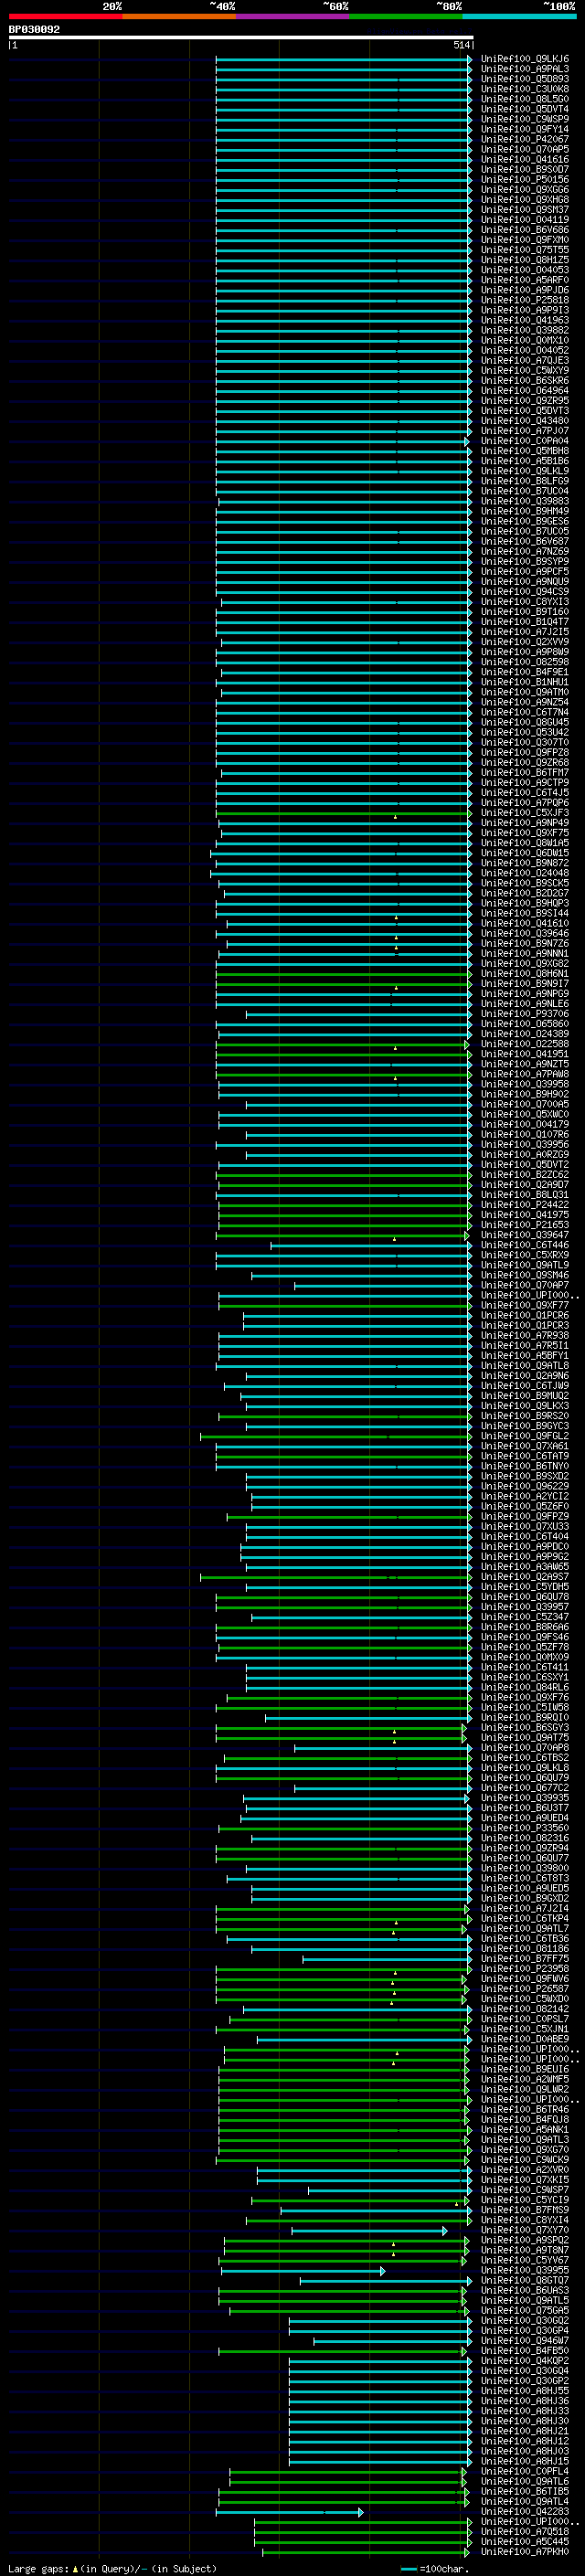Select hit label UniRef100_B6V686
The width and height of the screenshot is (585, 2576).
pos(525,230)
